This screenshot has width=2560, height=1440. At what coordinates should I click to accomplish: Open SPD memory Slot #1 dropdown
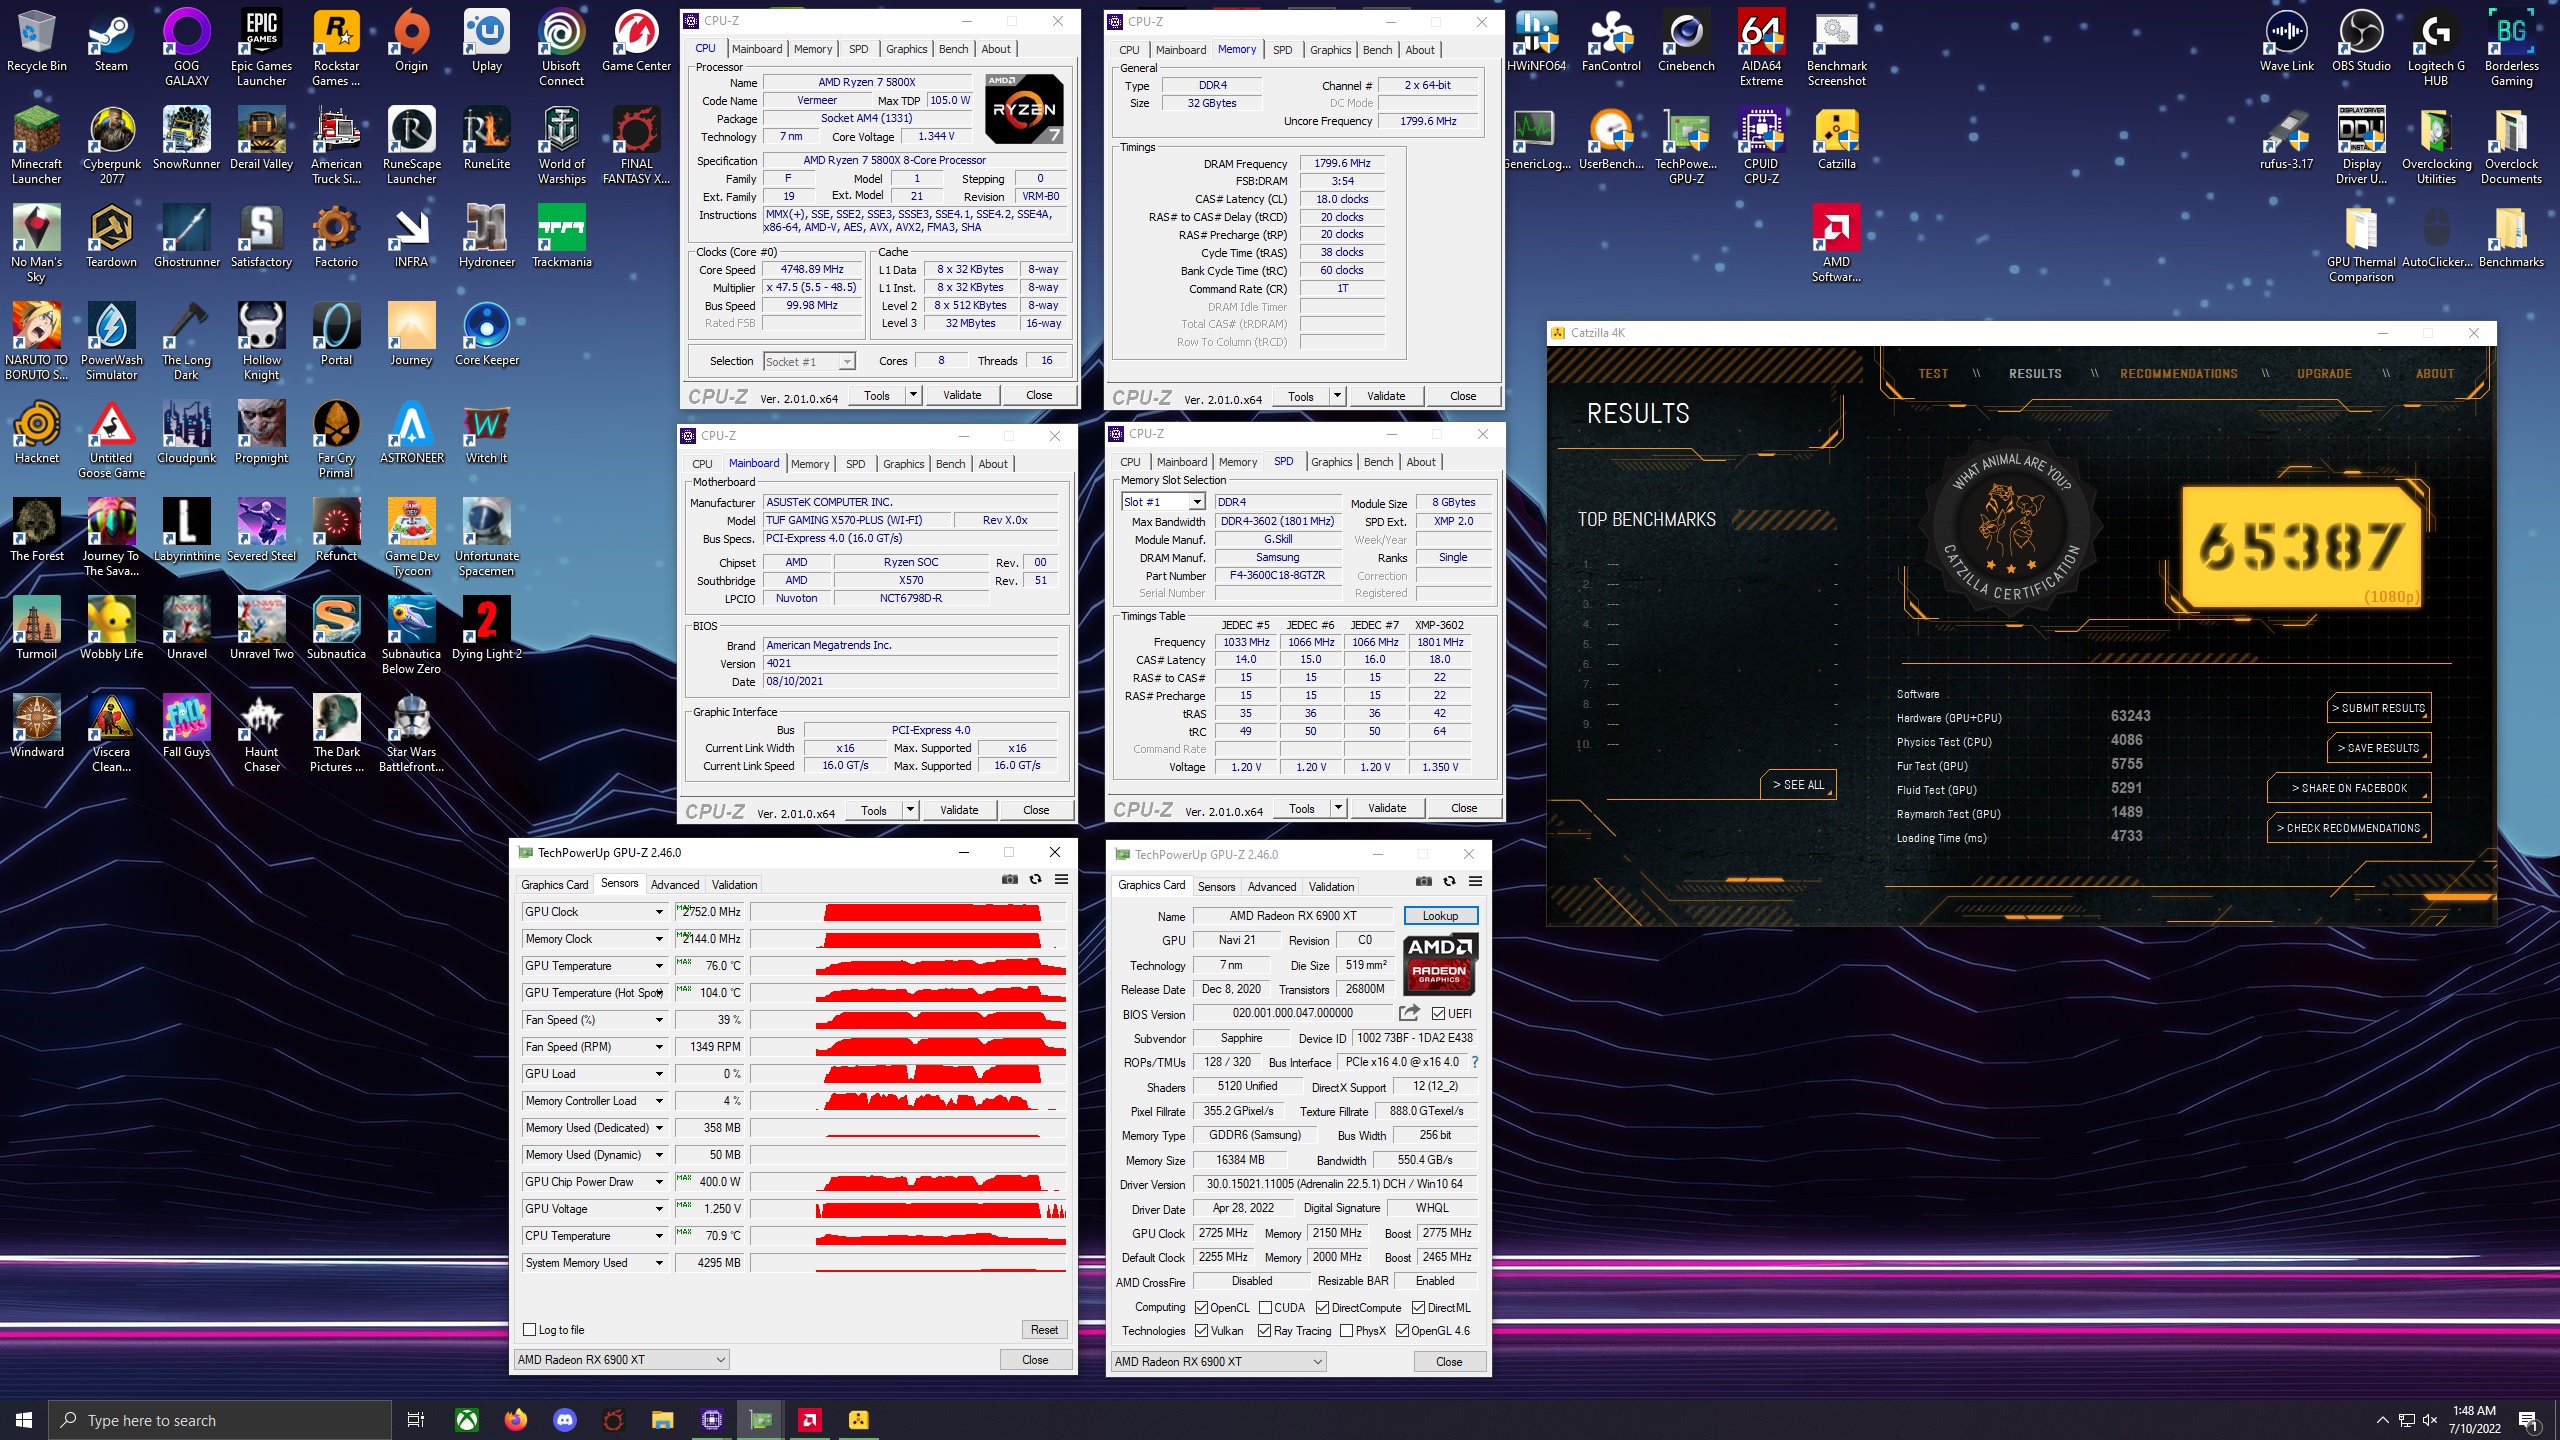[1163, 502]
